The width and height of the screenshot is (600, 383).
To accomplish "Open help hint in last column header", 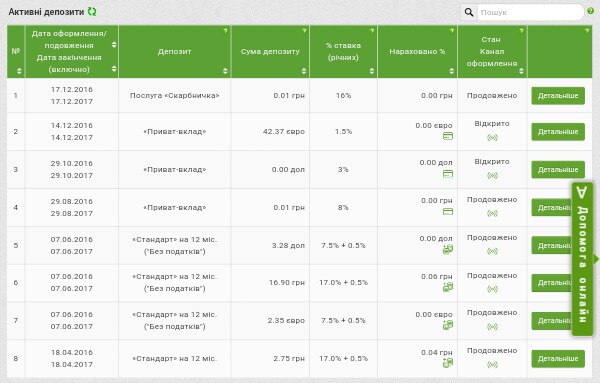I will (587, 31).
